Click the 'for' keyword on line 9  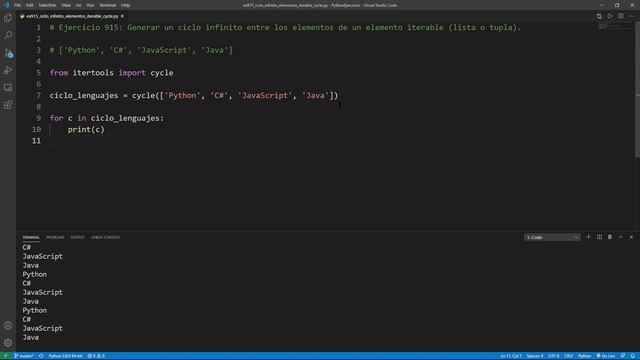(56, 118)
